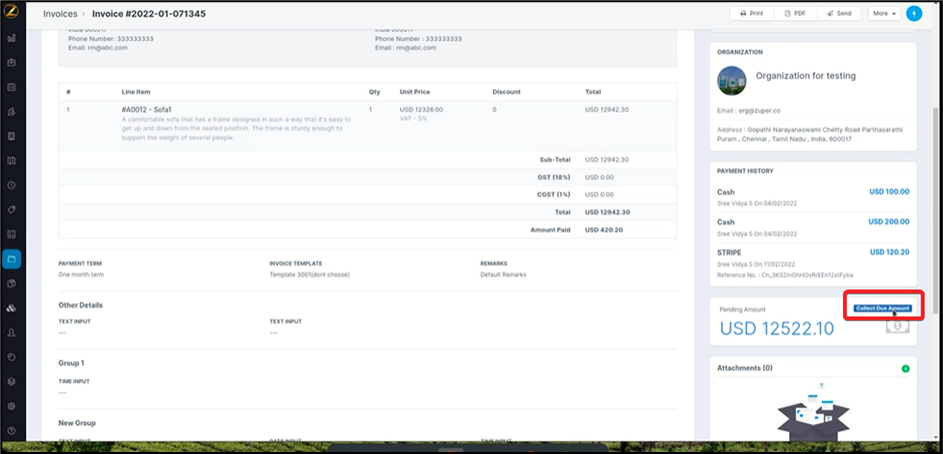Open the calendar icon in sidebar
Image resolution: width=943 pixels, height=454 pixels.
(11, 87)
